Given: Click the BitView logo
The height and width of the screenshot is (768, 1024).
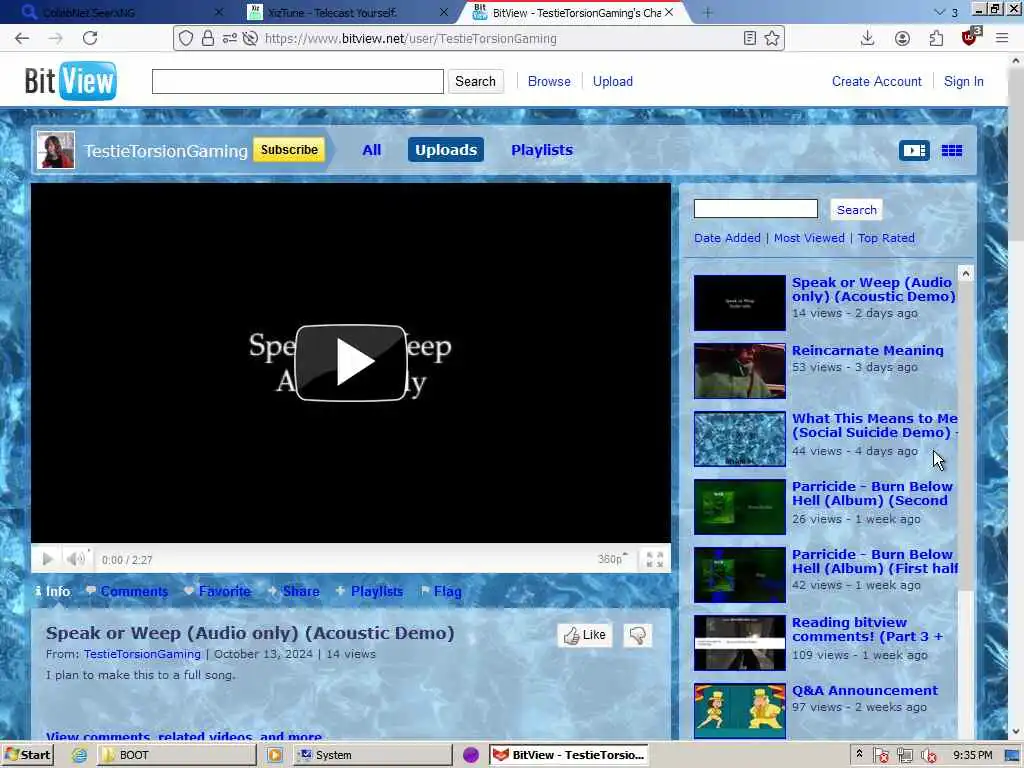Looking at the screenshot, I should tap(71, 81).
